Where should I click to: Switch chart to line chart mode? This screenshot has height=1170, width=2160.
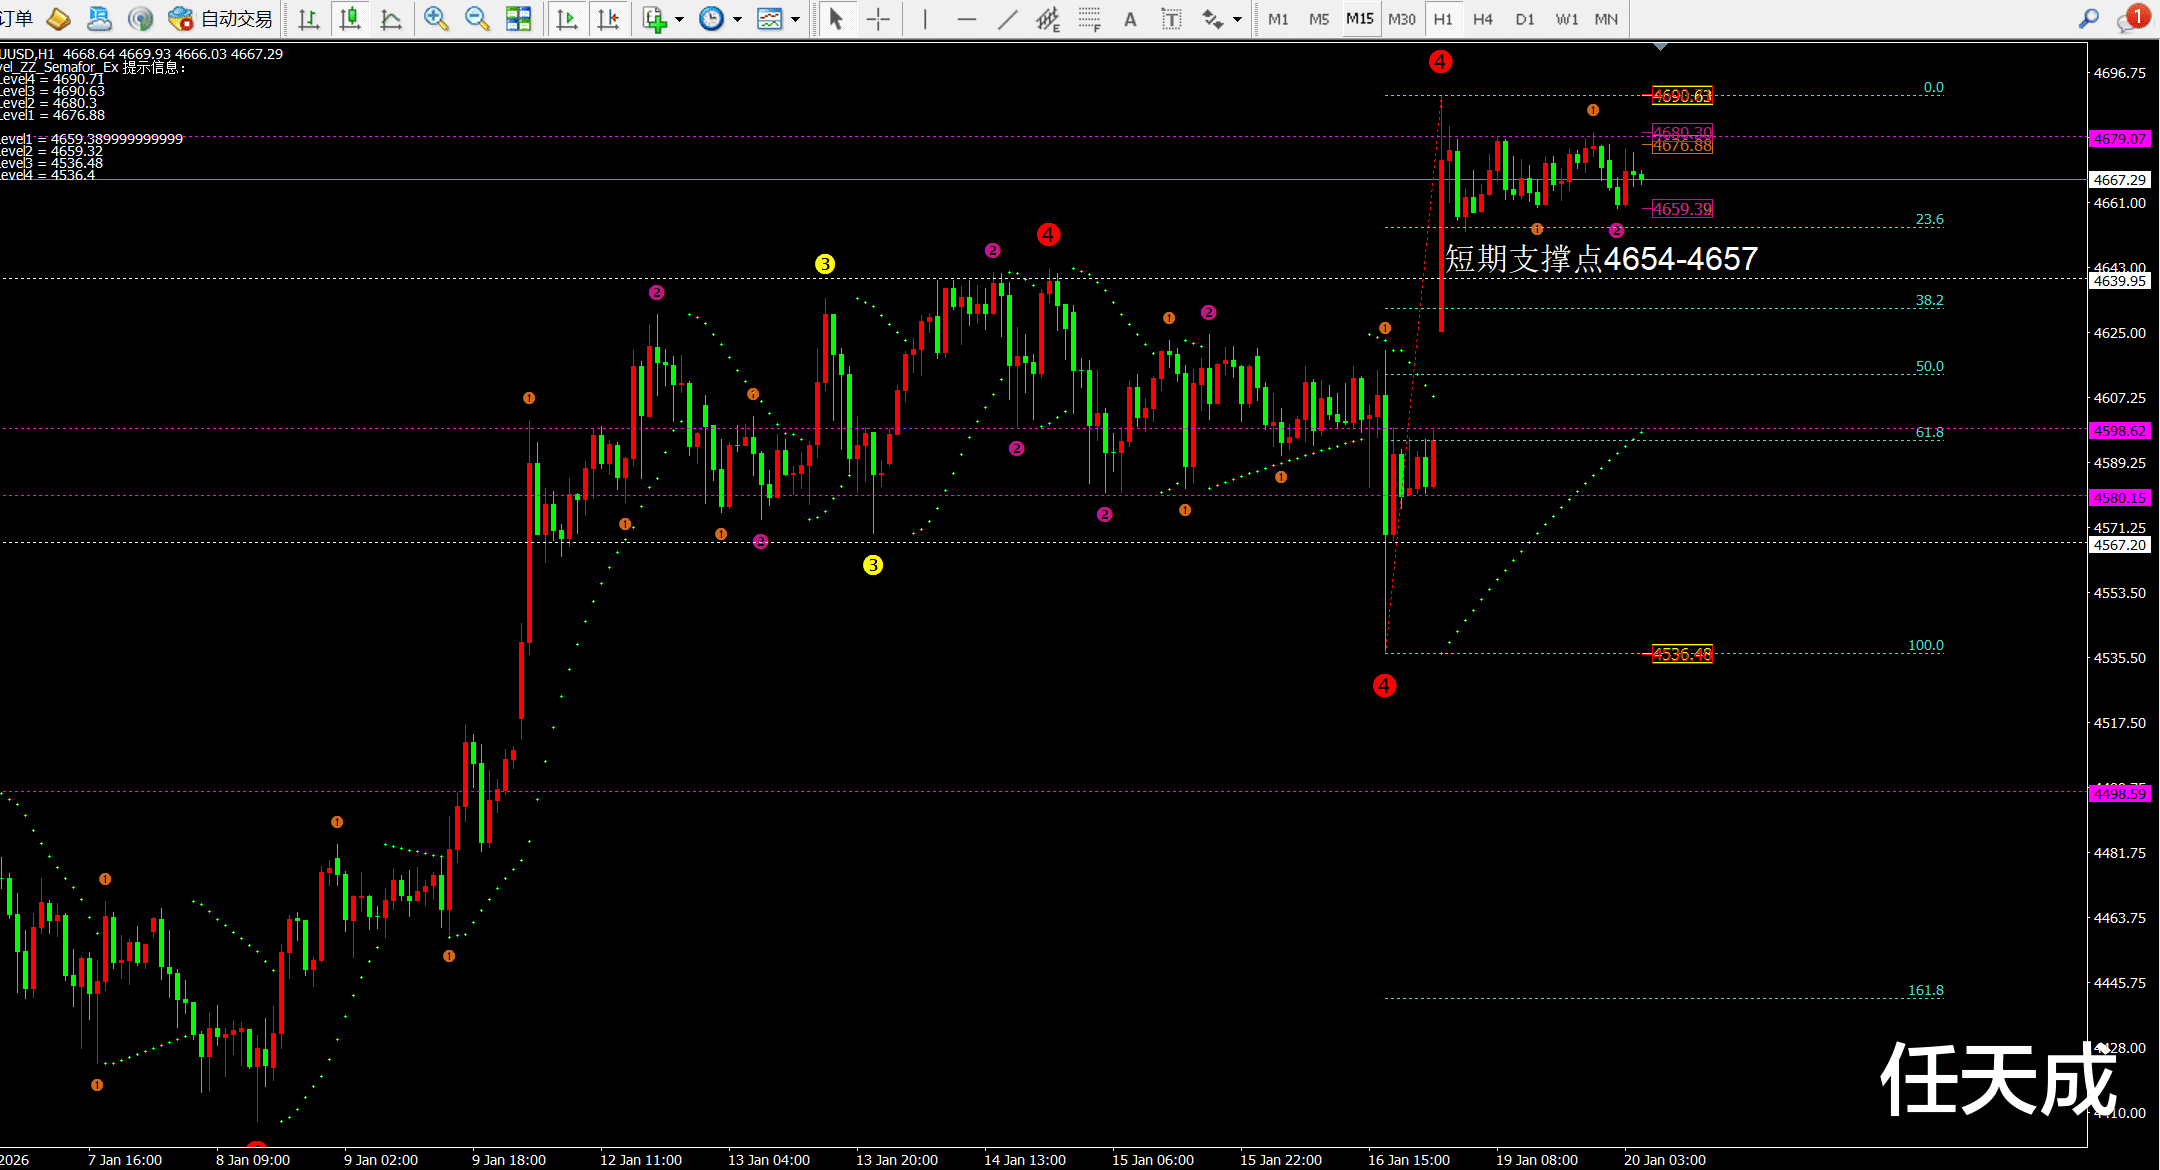pyautogui.click(x=391, y=18)
